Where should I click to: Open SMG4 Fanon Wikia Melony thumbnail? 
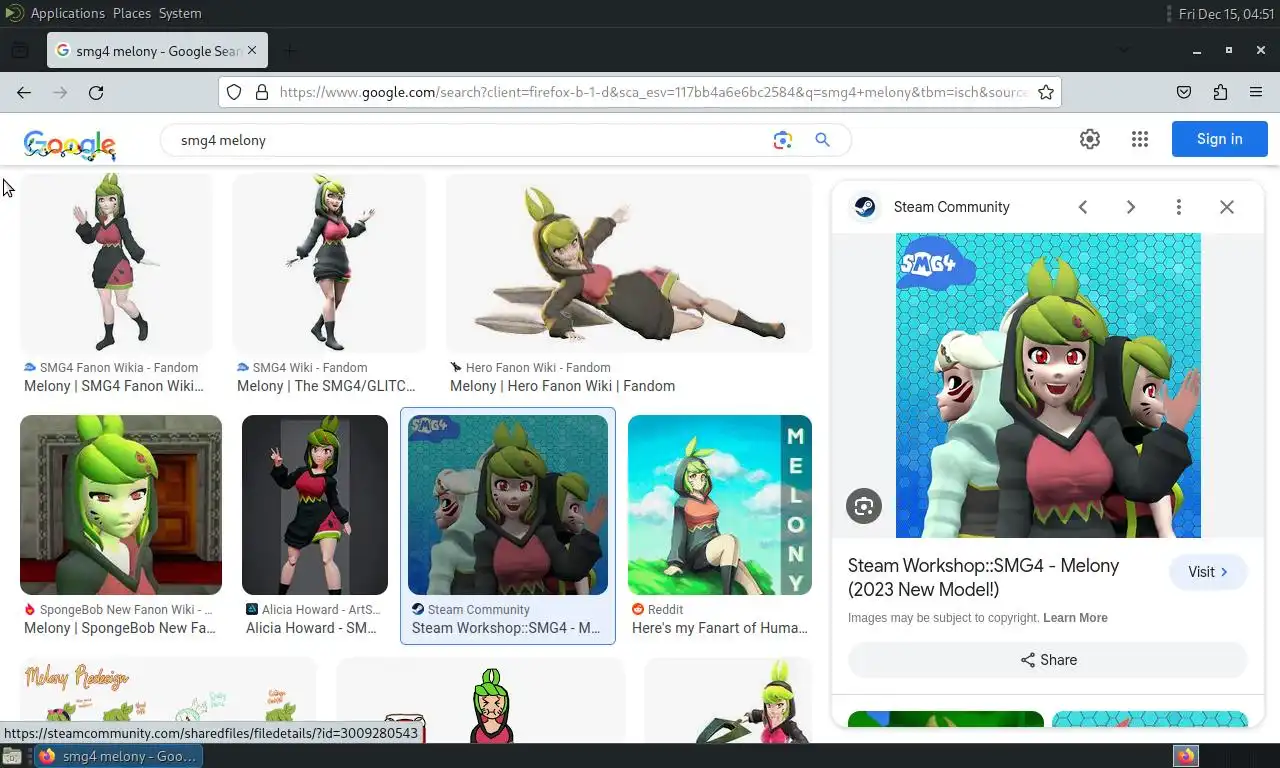[x=117, y=262]
